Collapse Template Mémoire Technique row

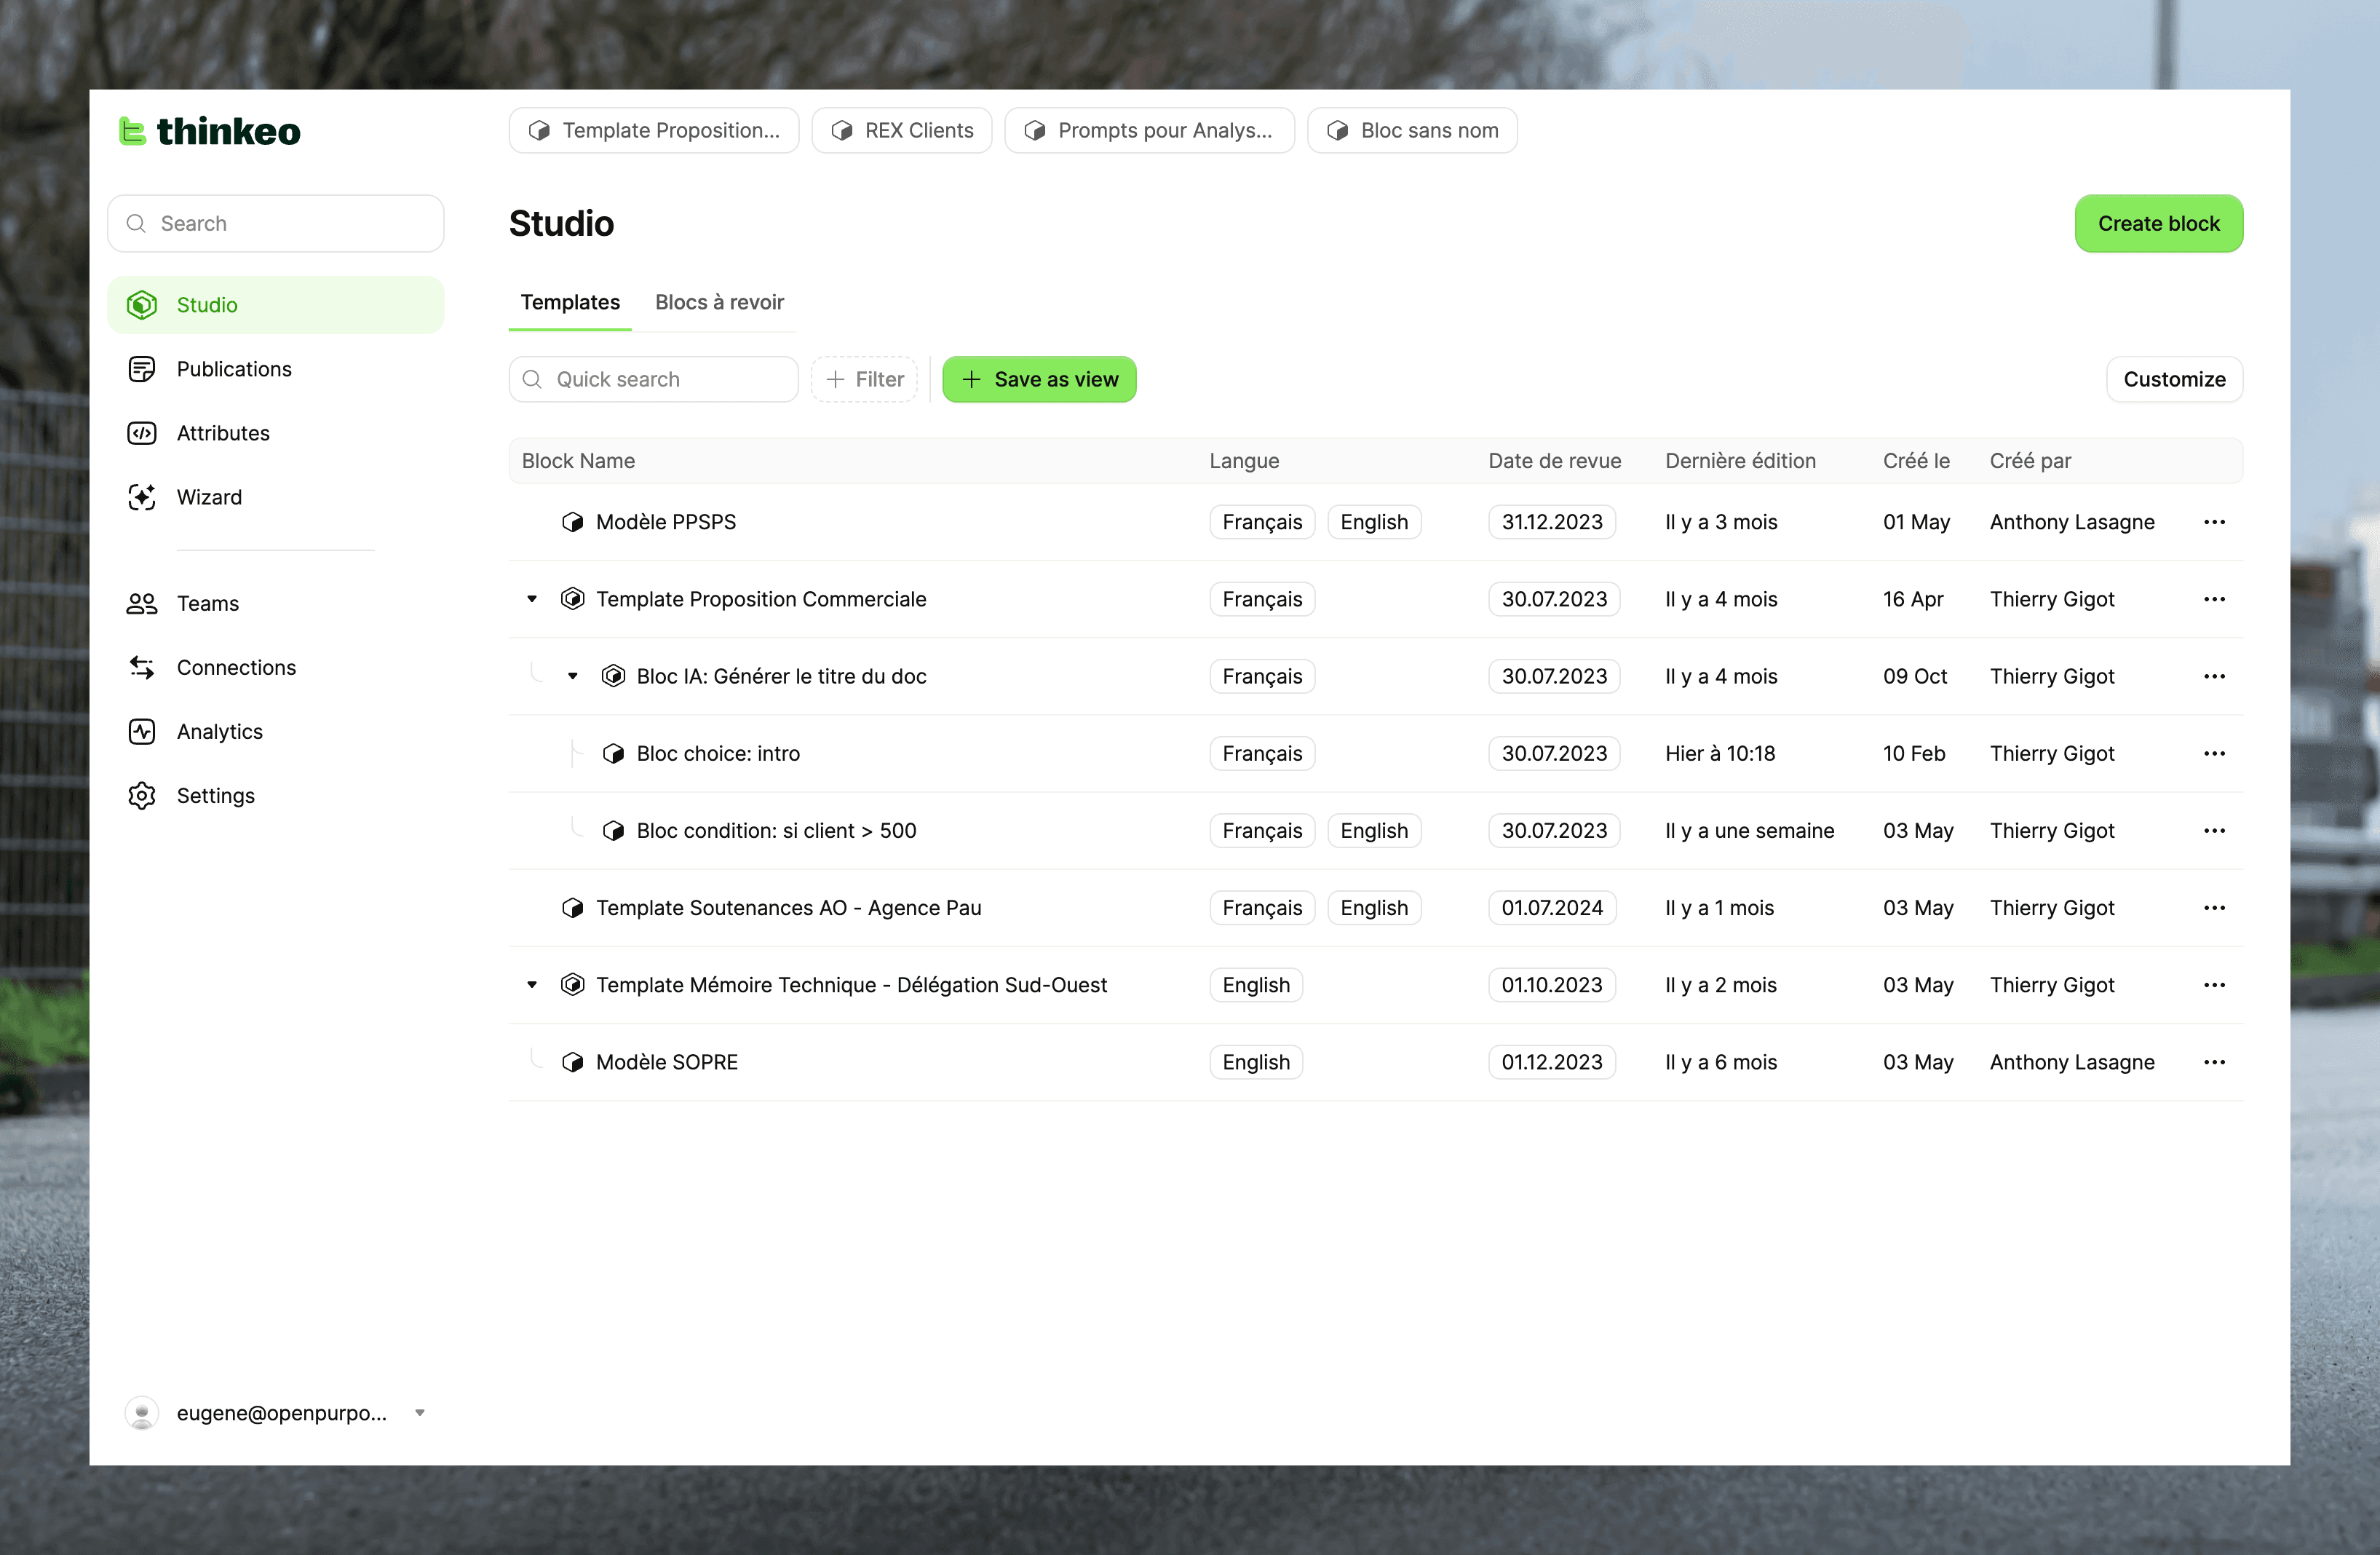(x=532, y=985)
